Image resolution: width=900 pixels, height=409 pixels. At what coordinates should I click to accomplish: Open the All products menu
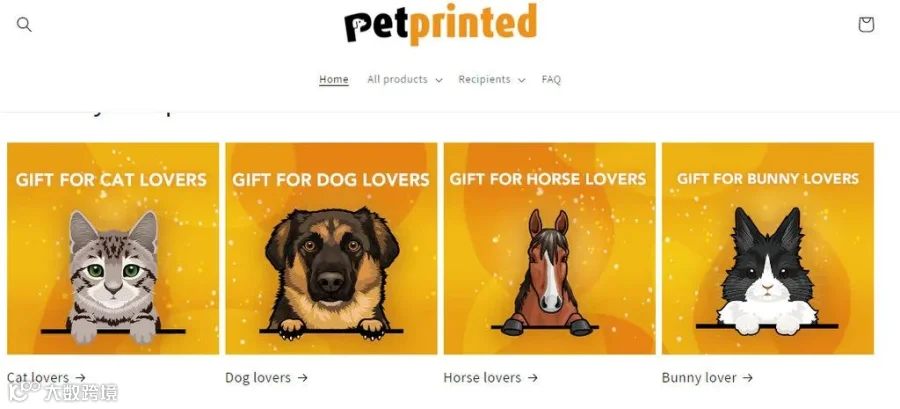pos(397,79)
